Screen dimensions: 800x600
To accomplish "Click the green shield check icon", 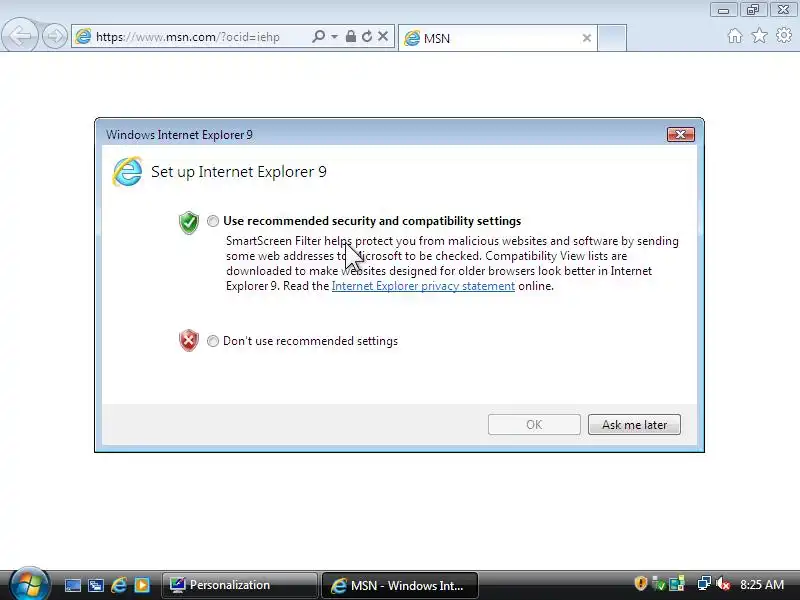I will (189, 222).
